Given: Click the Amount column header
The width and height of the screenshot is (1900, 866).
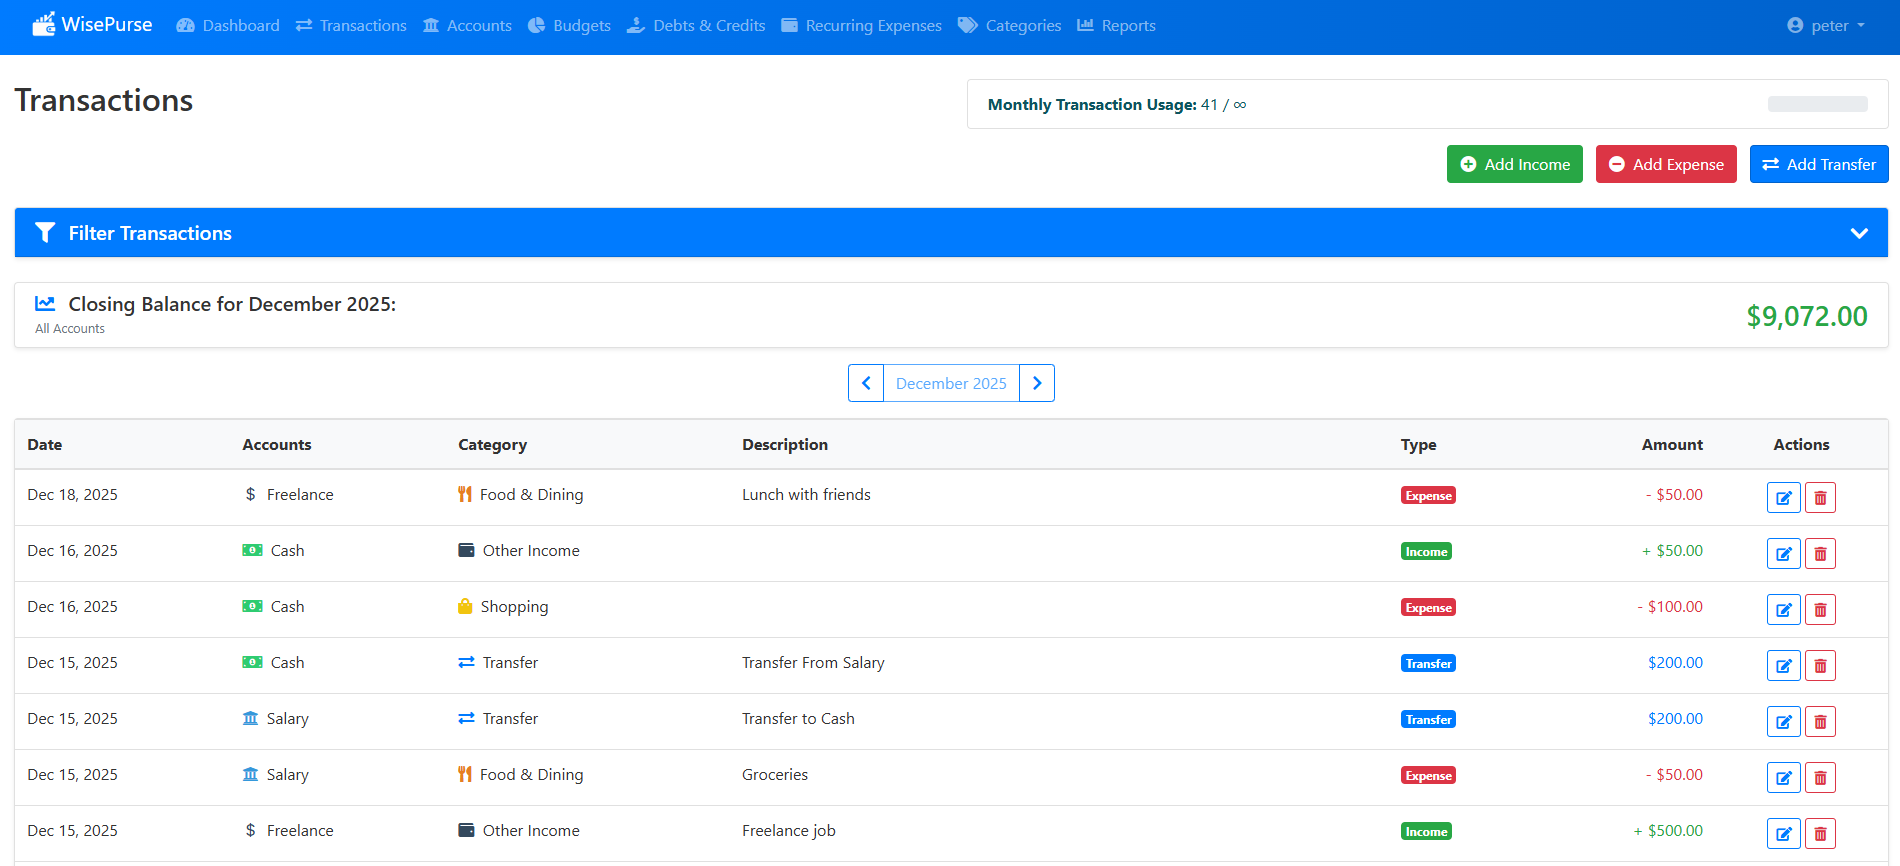Looking at the screenshot, I should (1672, 444).
